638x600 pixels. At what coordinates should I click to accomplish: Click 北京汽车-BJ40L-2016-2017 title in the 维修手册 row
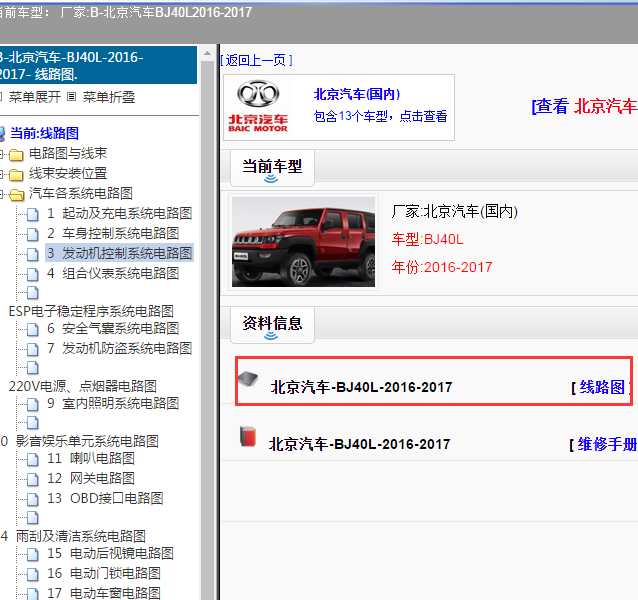pos(360,444)
